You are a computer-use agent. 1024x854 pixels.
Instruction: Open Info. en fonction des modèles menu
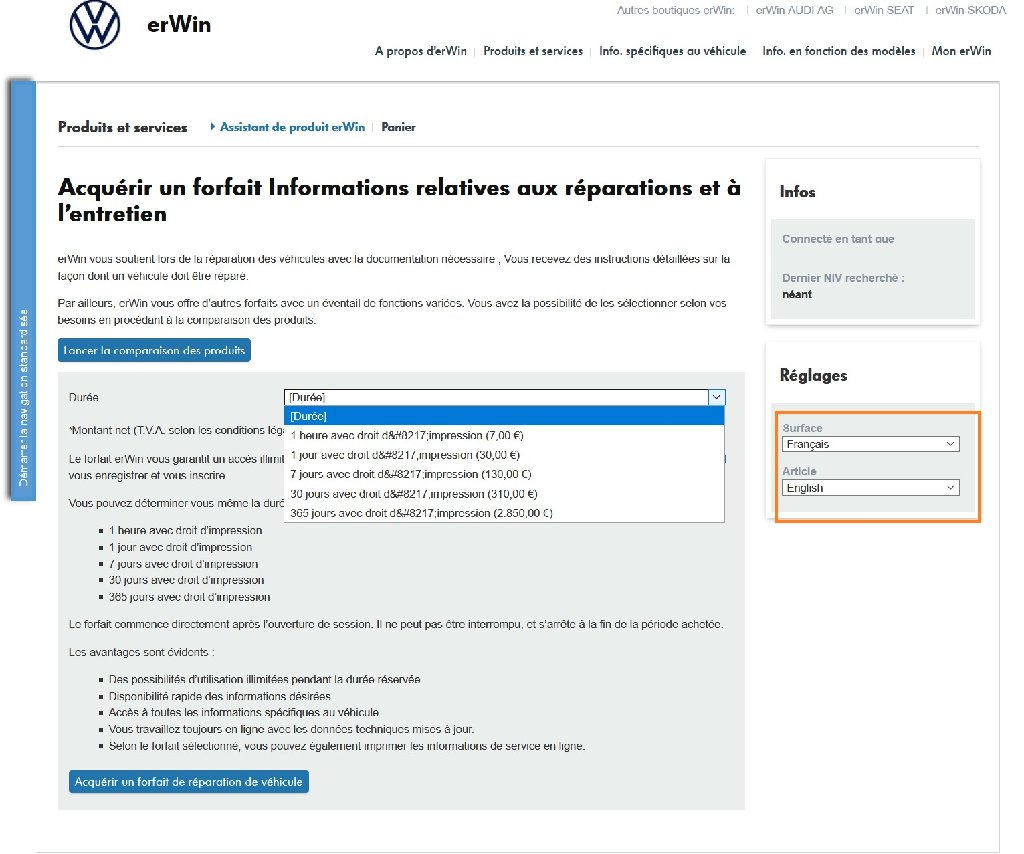click(x=839, y=51)
